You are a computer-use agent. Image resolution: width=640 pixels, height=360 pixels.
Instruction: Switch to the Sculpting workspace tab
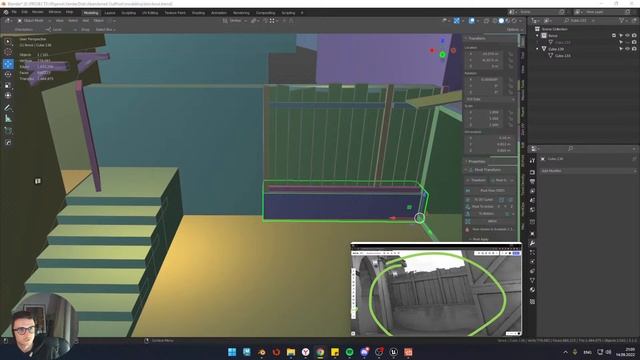[x=128, y=13]
